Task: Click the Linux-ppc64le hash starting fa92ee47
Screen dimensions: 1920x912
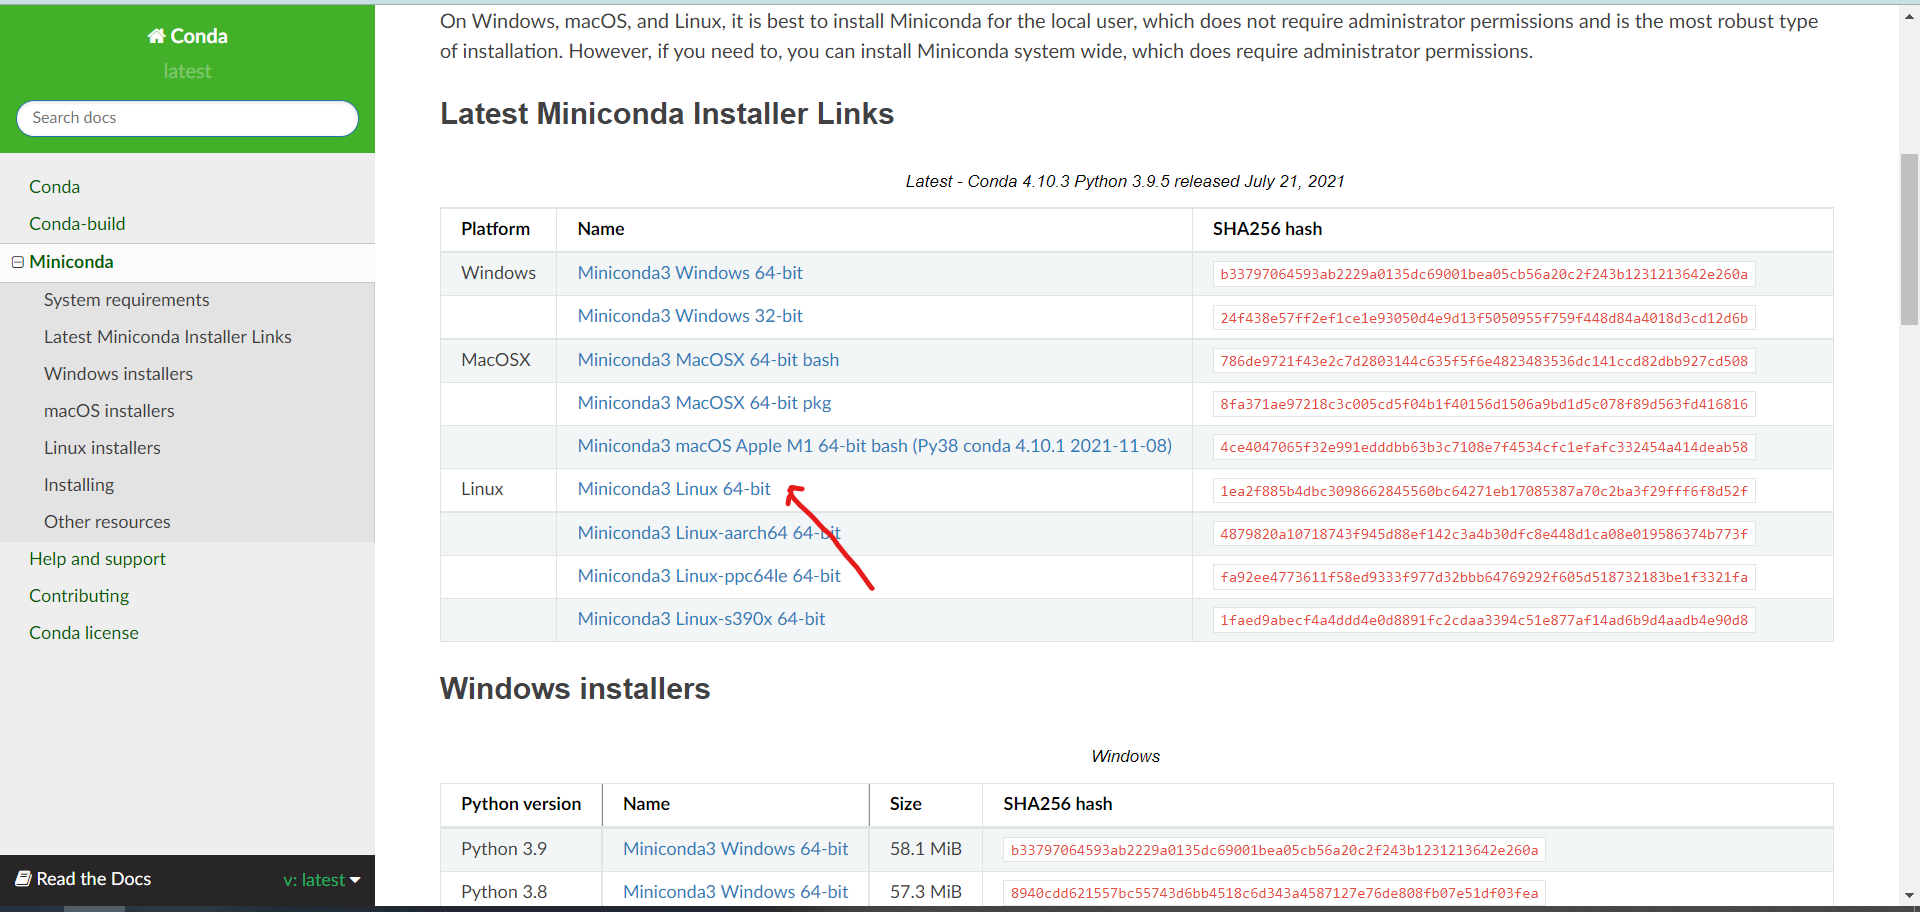Action: tap(1484, 577)
